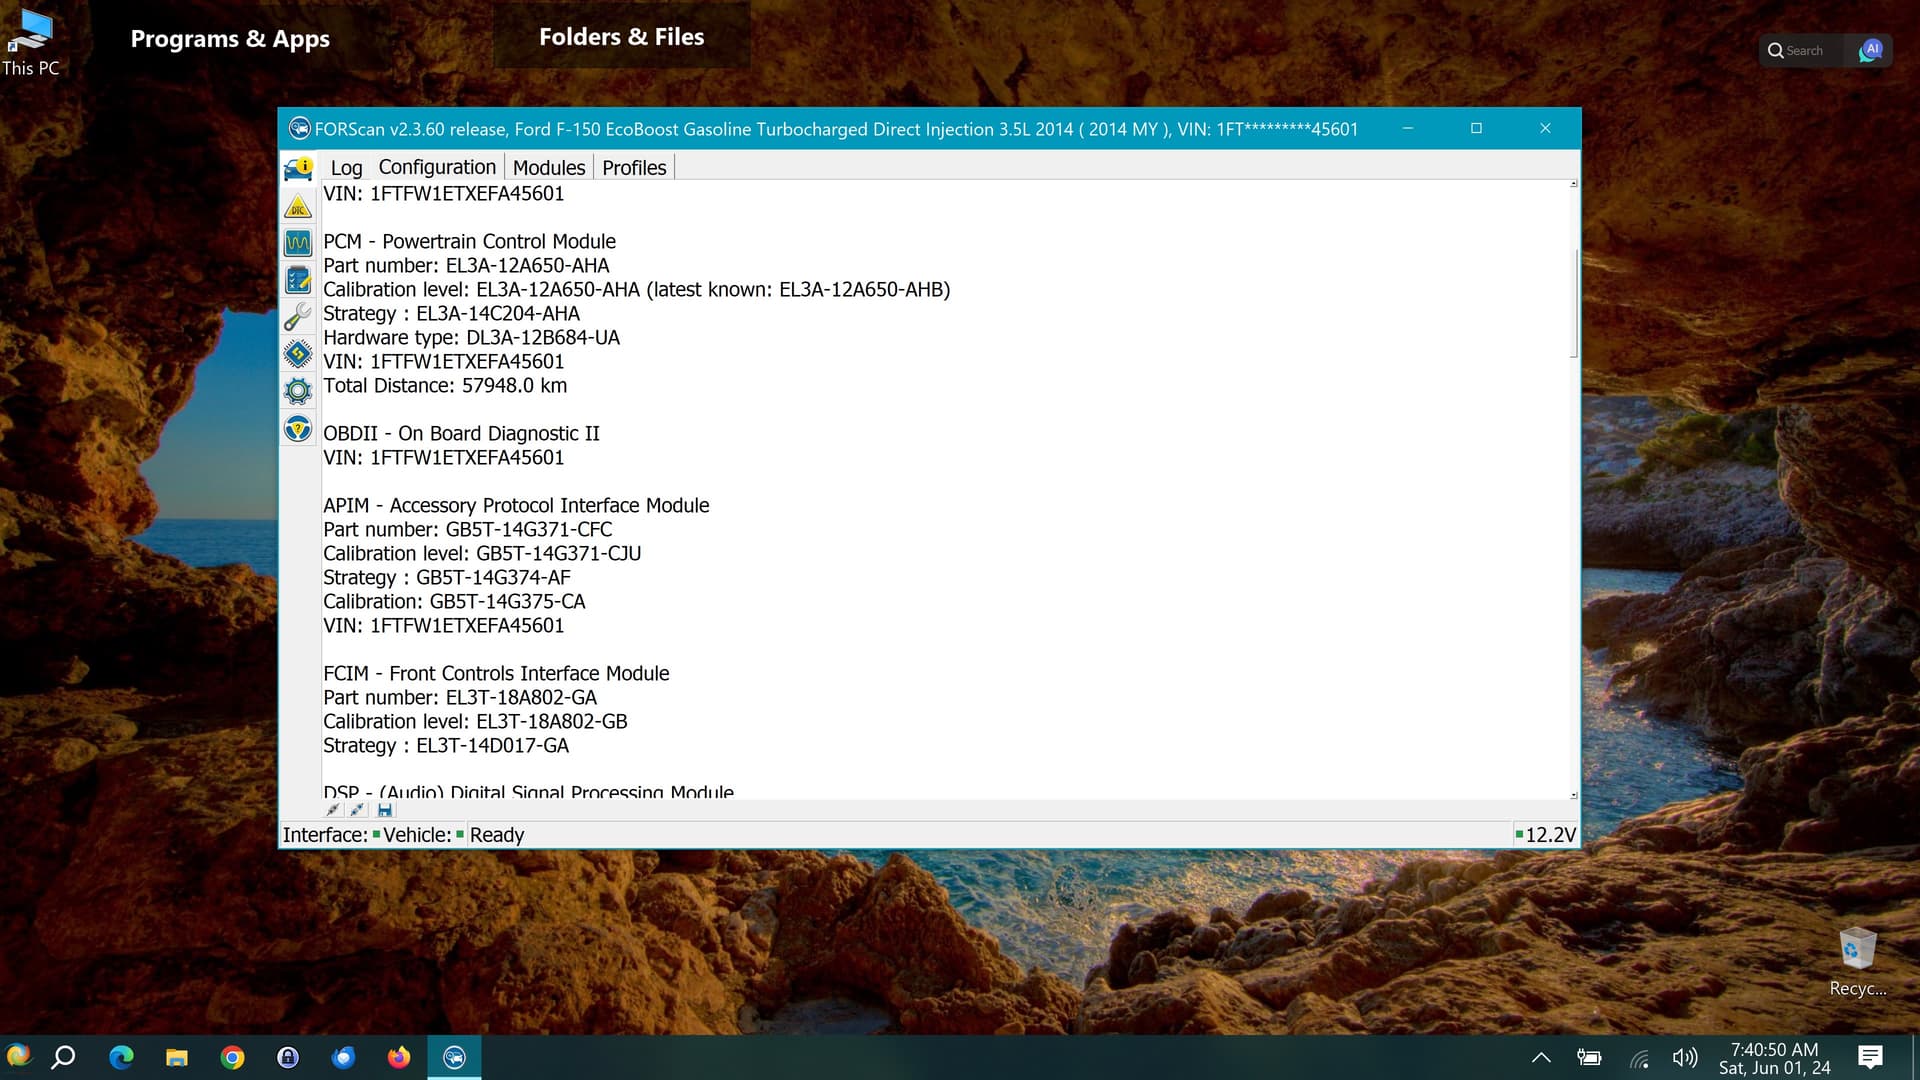Click the 'Part number: EL3T-18A802-GA' line
Image resolution: width=1920 pixels, height=1080 pixels.
tap(460, 697)
